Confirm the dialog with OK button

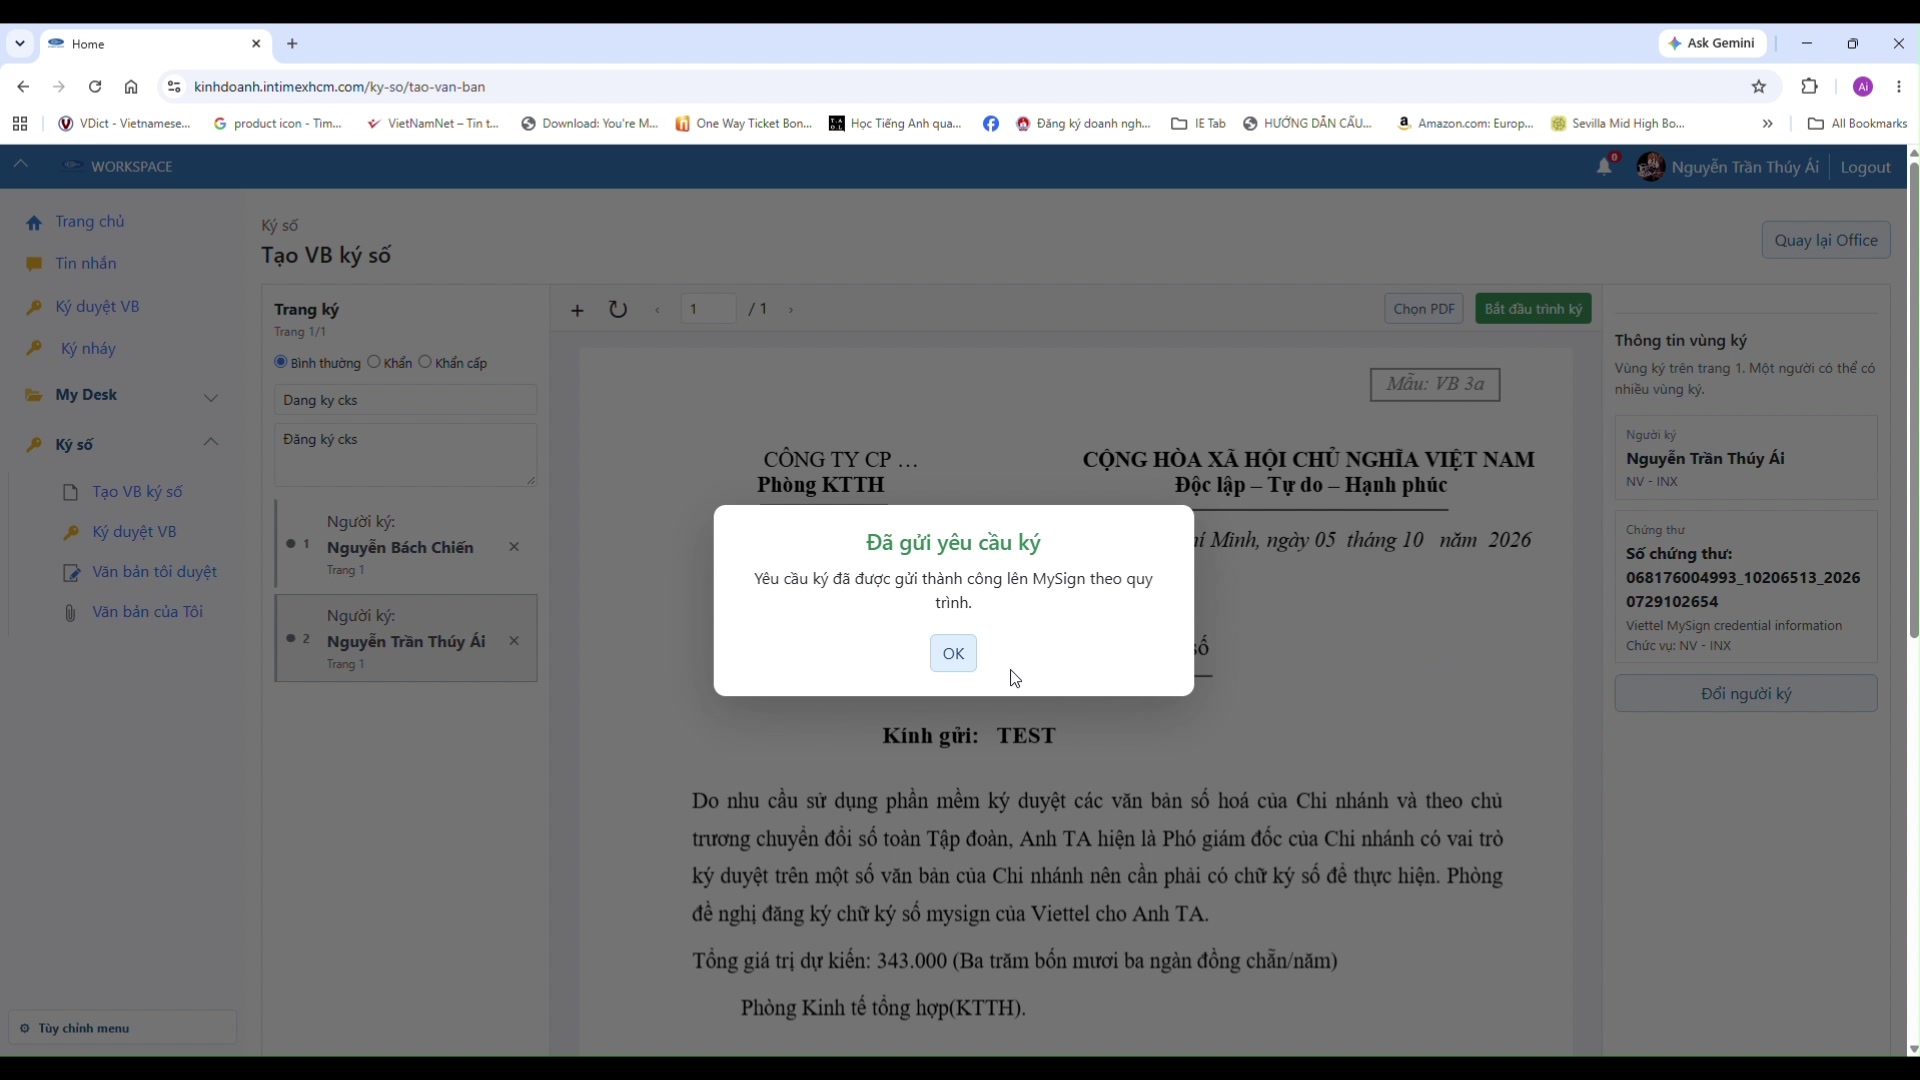click(x=953, y=654)
